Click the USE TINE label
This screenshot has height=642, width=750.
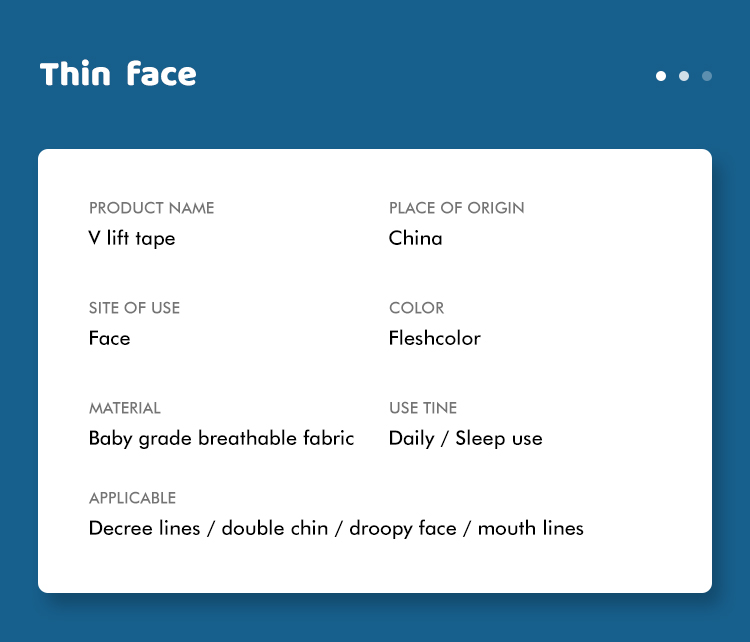pos(422,408)
